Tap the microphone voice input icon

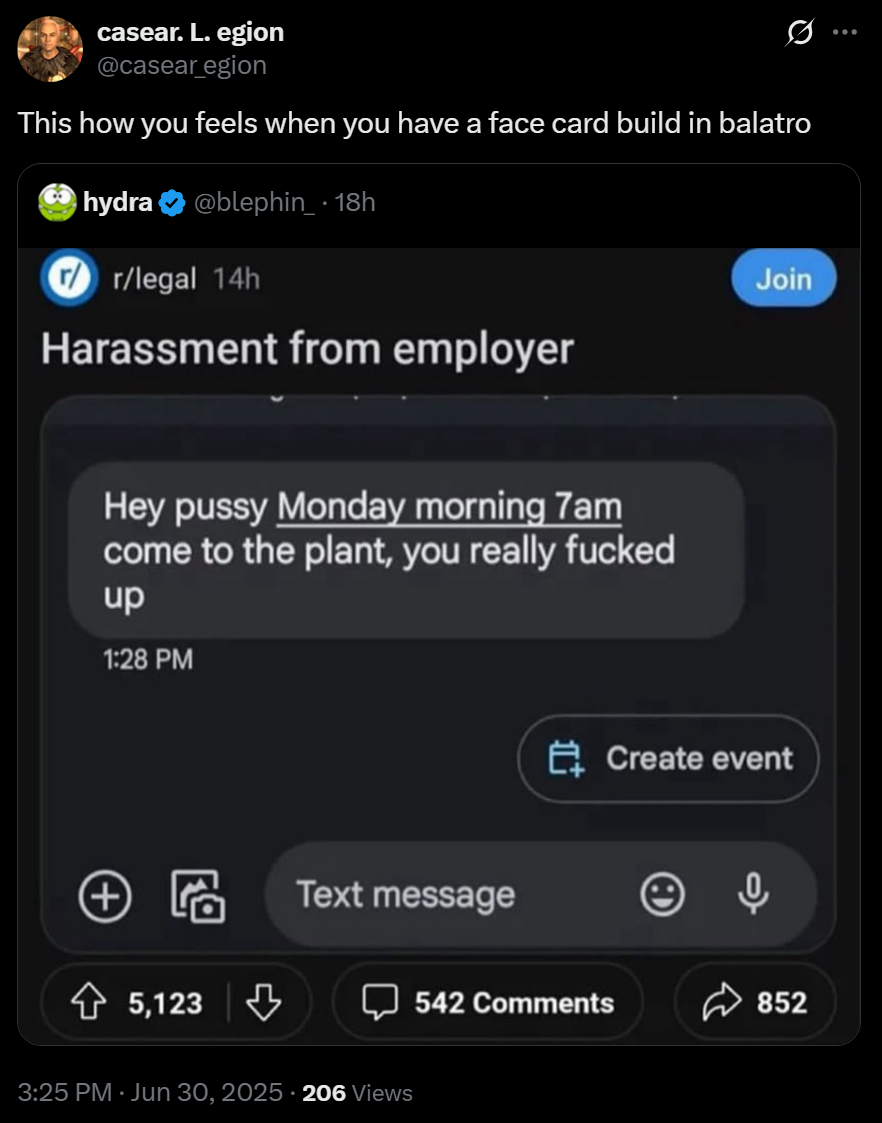point(751,893)
